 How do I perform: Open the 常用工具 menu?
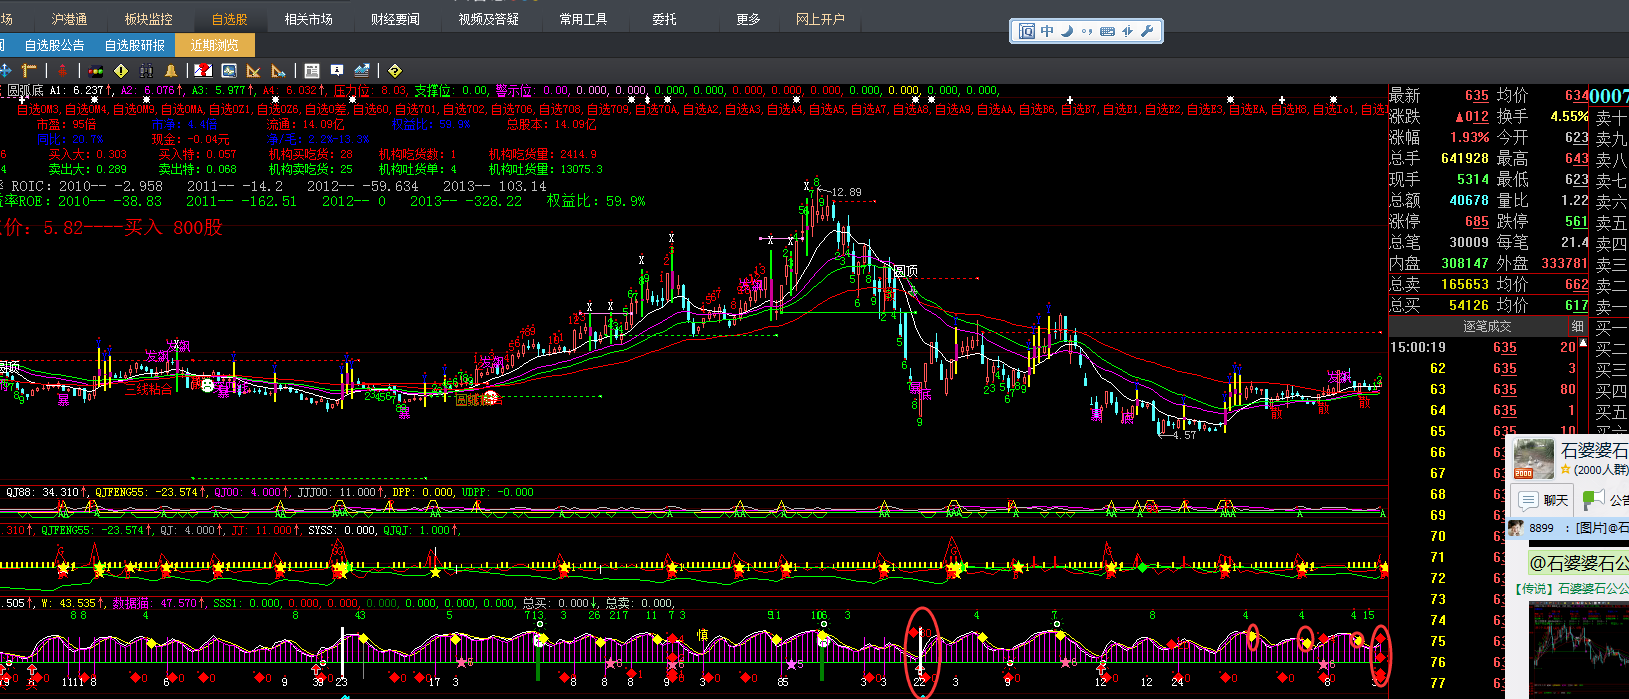pos(584,19)
